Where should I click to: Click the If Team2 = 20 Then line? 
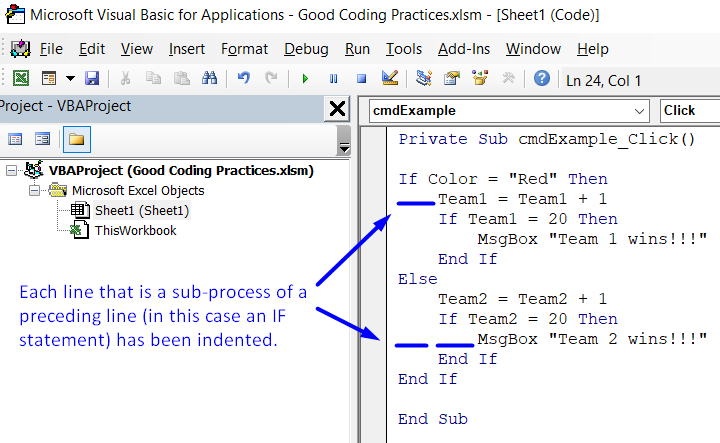(528, 319)
